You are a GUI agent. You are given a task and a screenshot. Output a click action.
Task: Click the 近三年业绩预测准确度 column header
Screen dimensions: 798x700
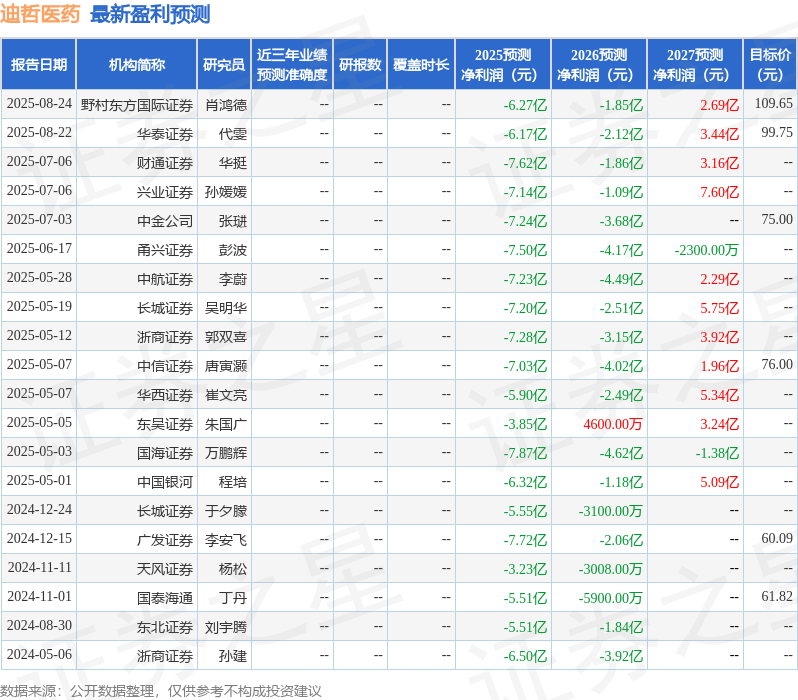click(292, 65)
